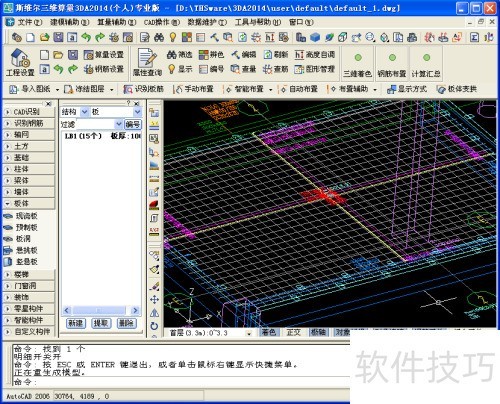This screenshot has height=404, width=500.
Task: Click the 新建 button
Action: click(76, 323)
